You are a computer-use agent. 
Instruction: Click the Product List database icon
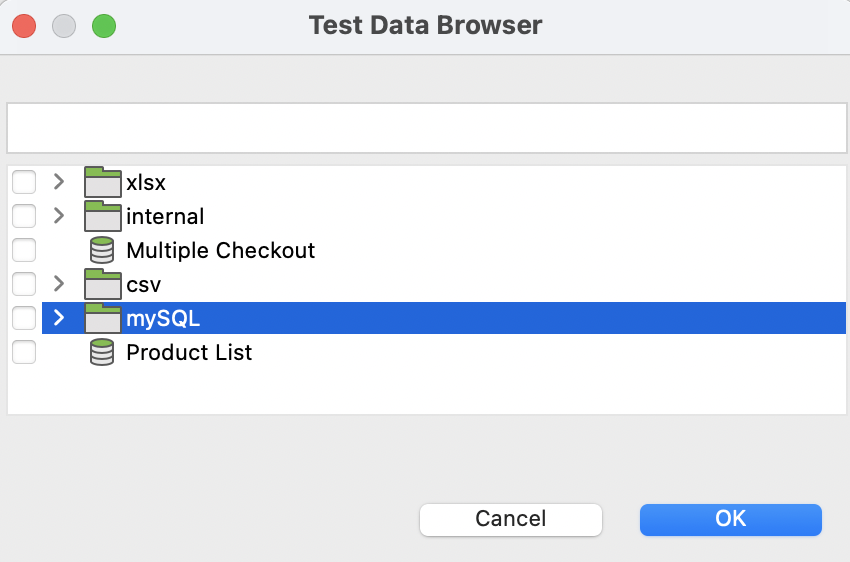pyautogui.click(x=102, y=352)
